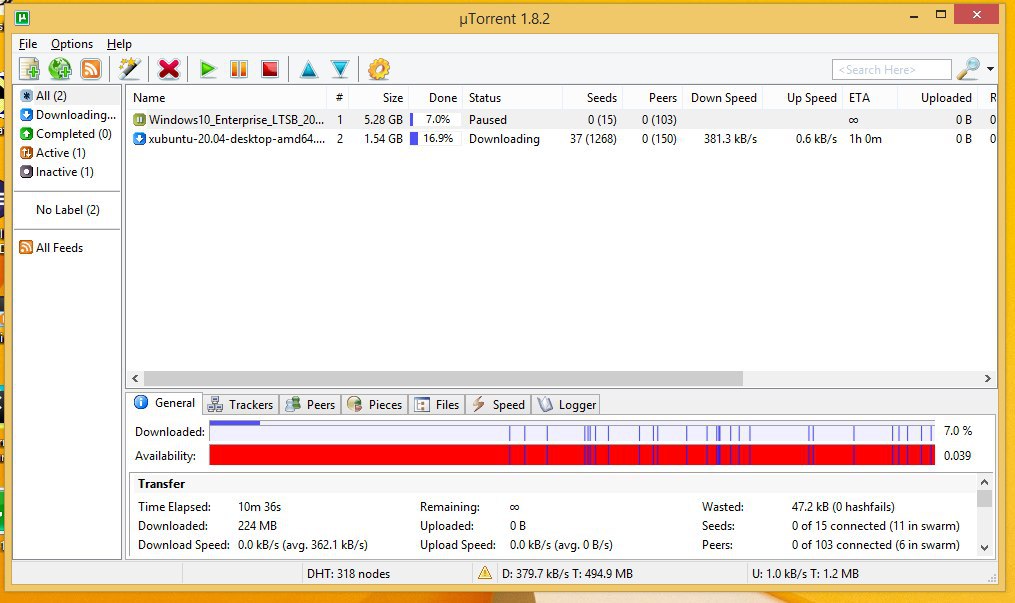Pause torrent with the orange pause icon
Image resolution: width=1015 pixels, height=603 pixels.
tap(239, 69)
